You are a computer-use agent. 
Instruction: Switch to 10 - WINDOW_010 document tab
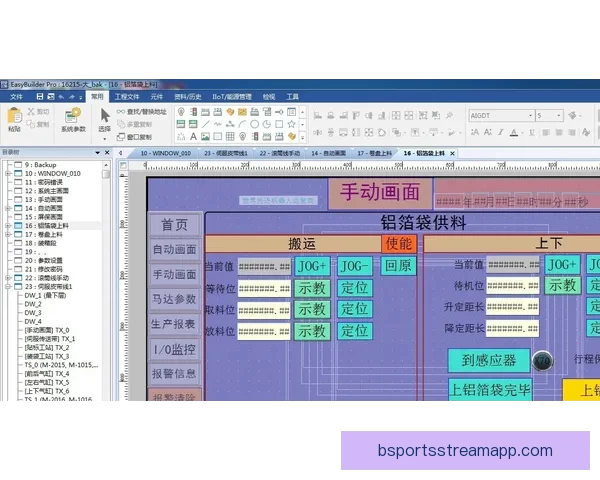click(x=165, y=153)
